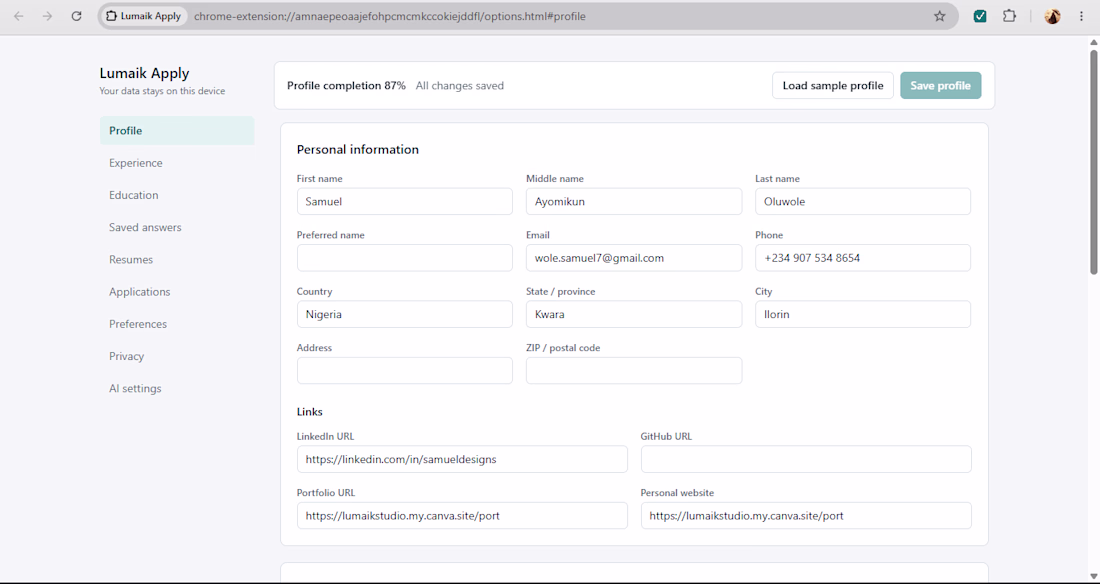Click the Portfolio URL field

pos(462,515)
